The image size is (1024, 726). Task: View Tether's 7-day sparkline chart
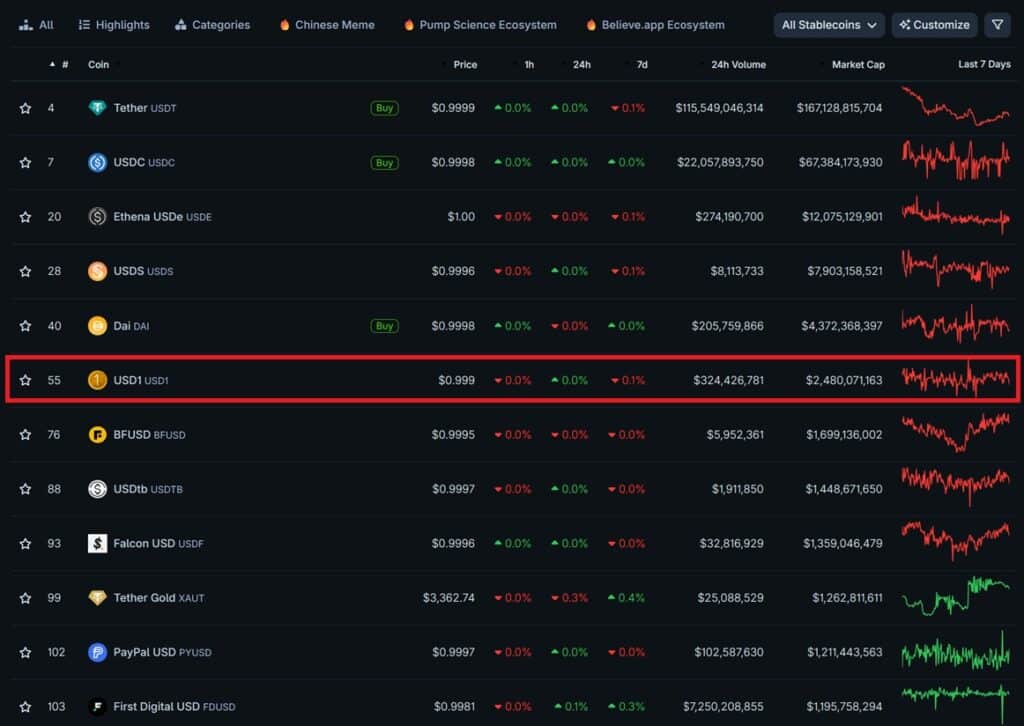[955, 106]
